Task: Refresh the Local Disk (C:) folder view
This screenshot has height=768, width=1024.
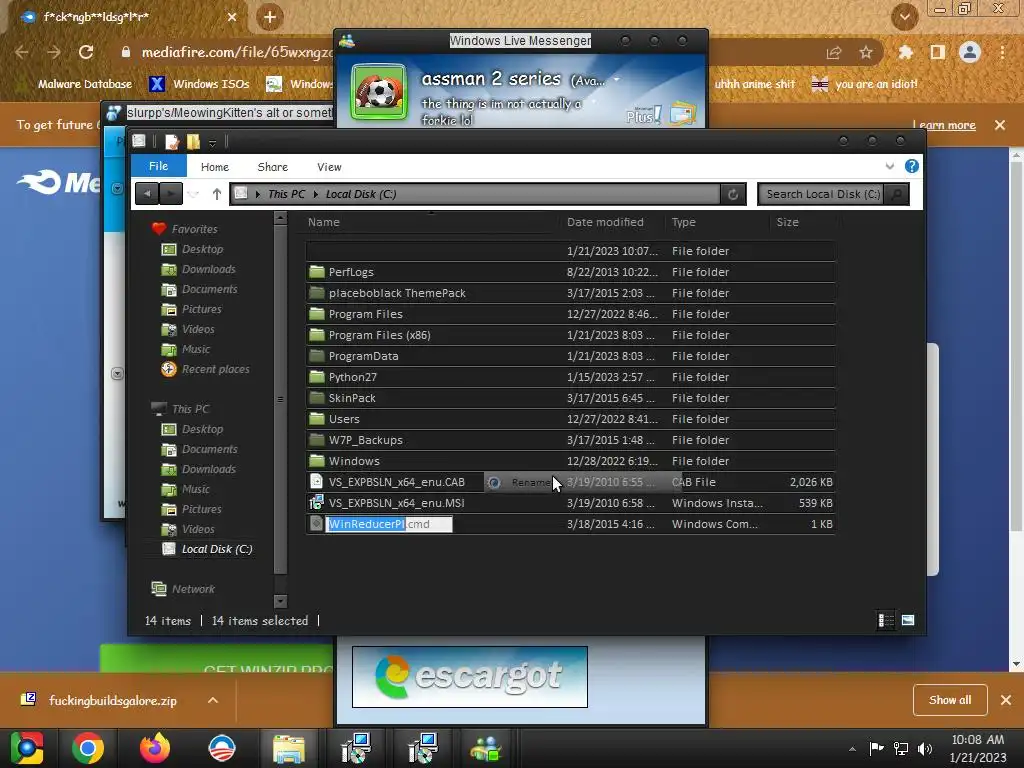Action: point(733,194)
